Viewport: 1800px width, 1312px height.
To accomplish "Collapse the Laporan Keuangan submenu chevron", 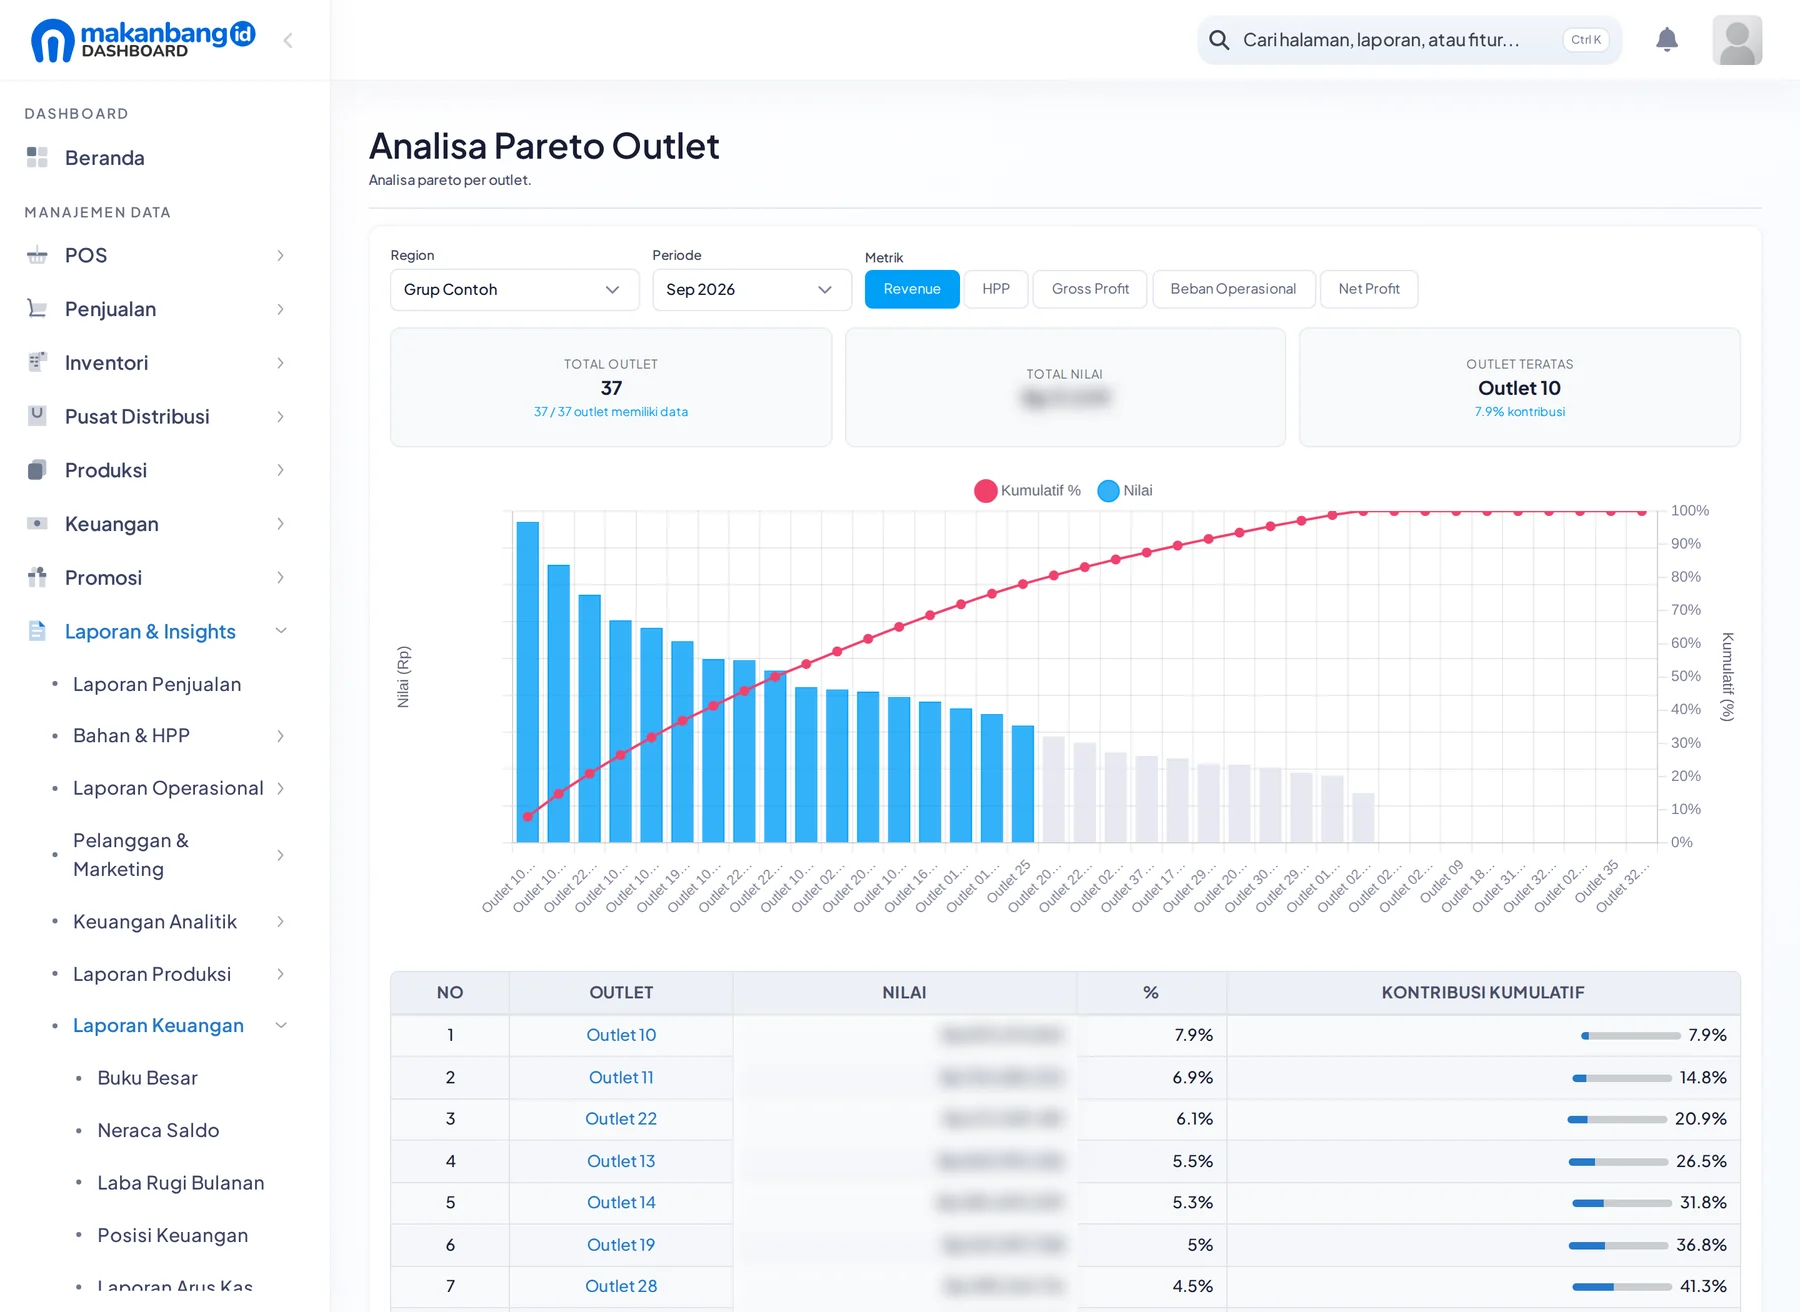I will coord(281,1026).
